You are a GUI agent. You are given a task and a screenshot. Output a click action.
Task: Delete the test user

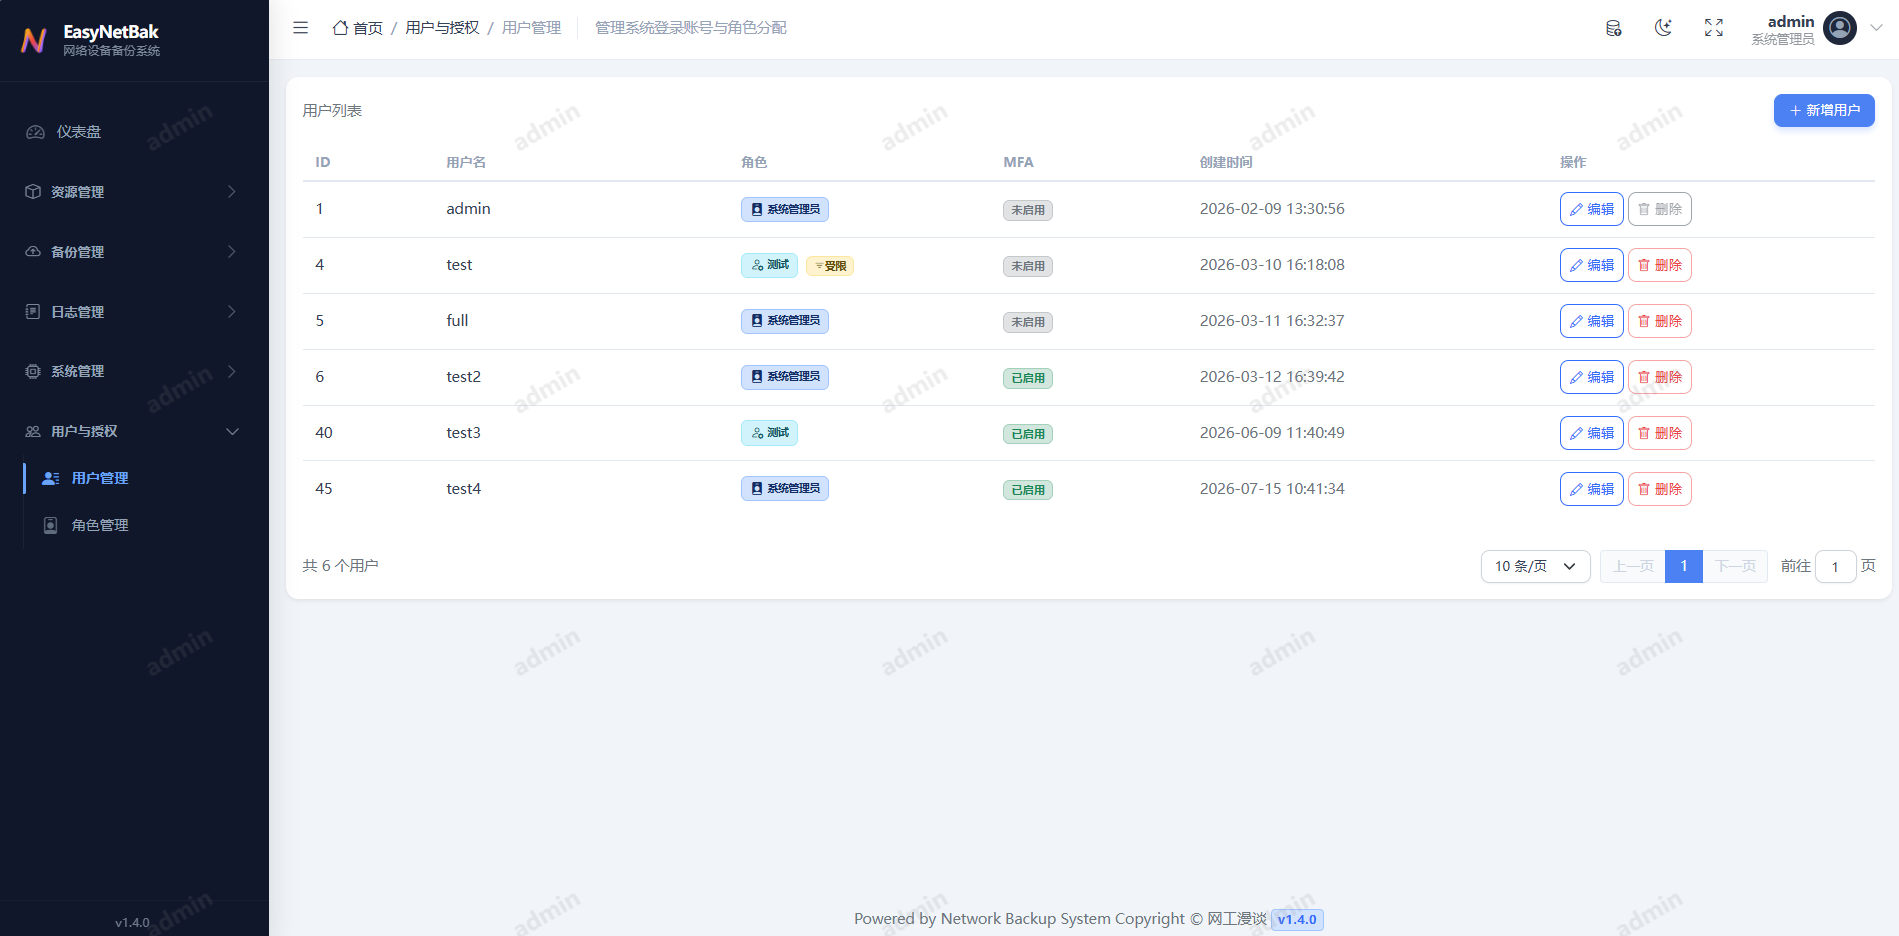coord(1660,265)
